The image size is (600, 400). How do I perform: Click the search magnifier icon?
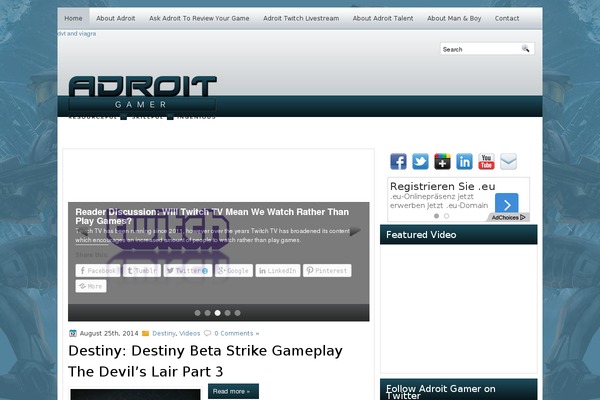coord(525,49)
